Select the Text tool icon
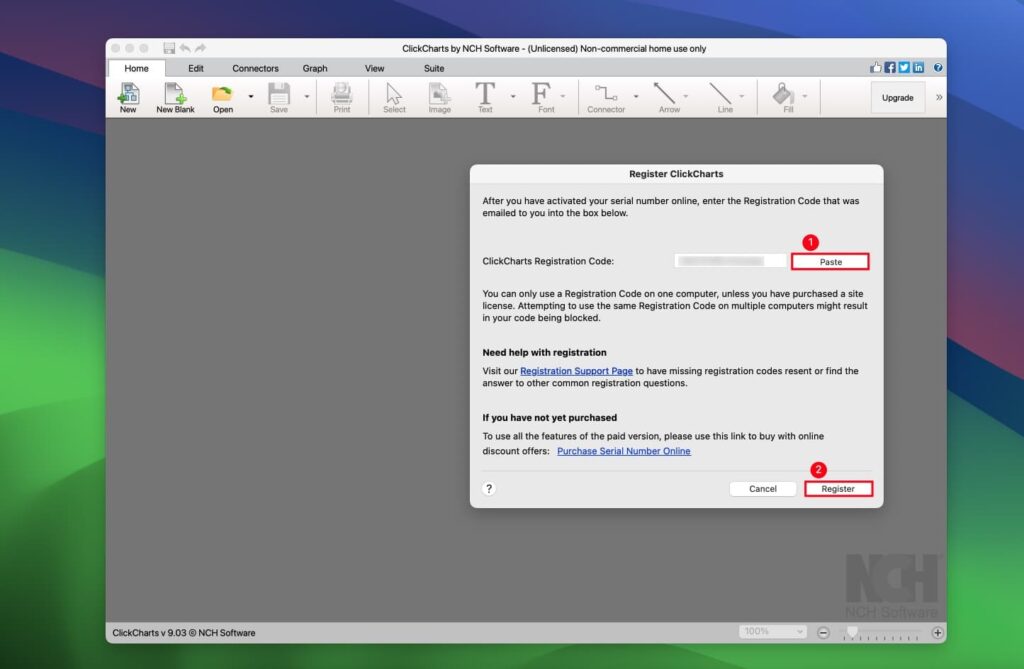 click(485, 95)
